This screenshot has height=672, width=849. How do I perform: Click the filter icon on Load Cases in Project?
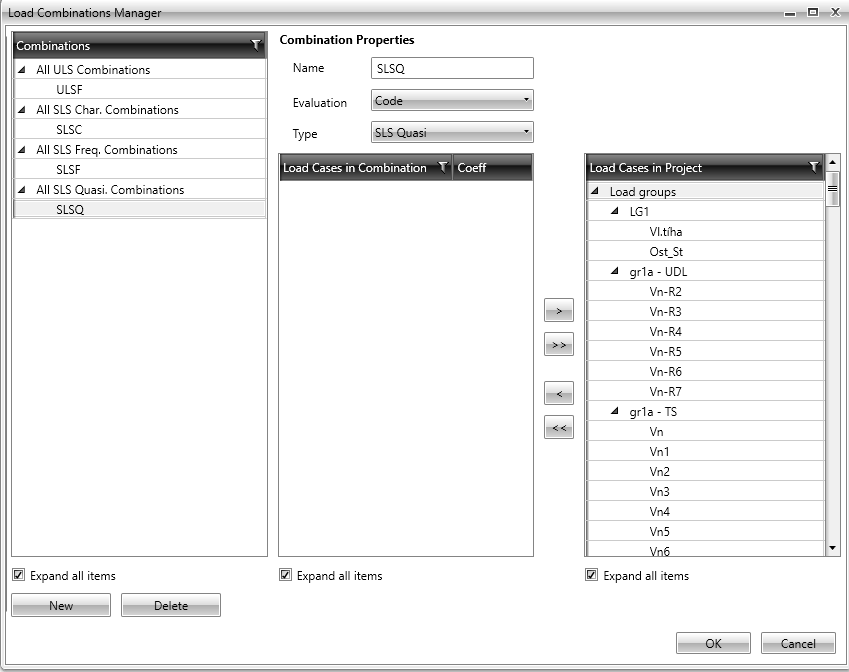pyautogui.click(x=815, y=168)
